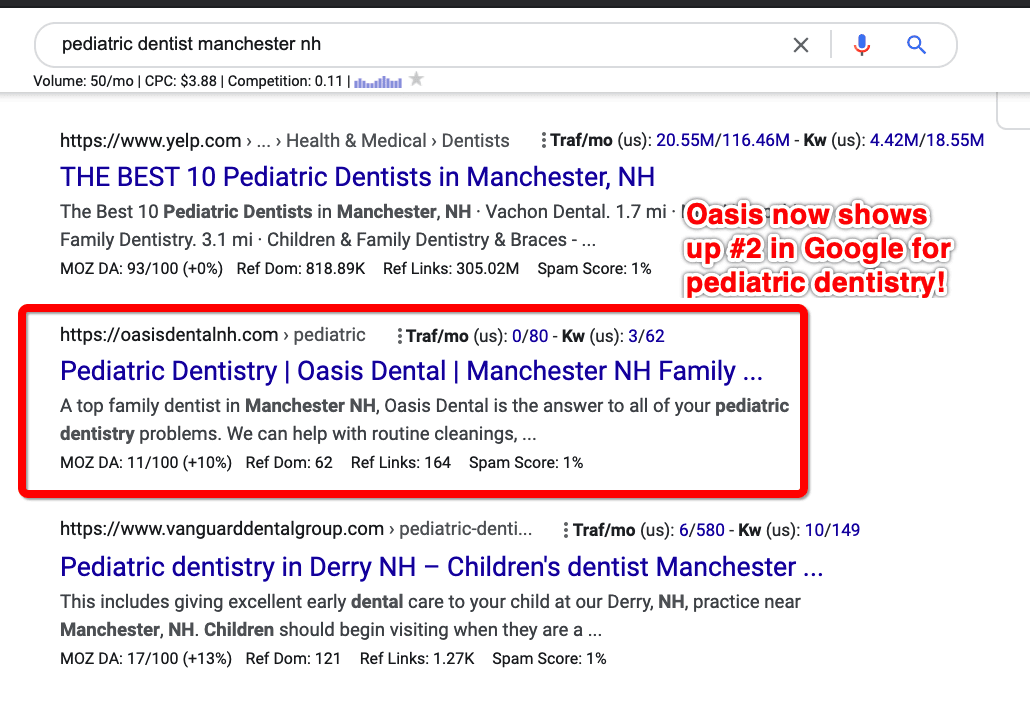
Task: Open the three-dot menu of the Yelp result
Action: click(x=543, y=141)
